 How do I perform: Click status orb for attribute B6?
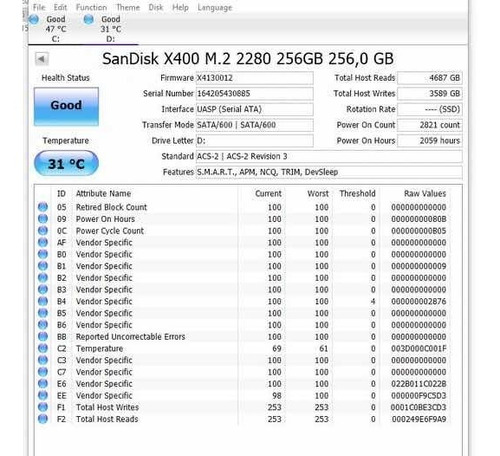(43, 325)
